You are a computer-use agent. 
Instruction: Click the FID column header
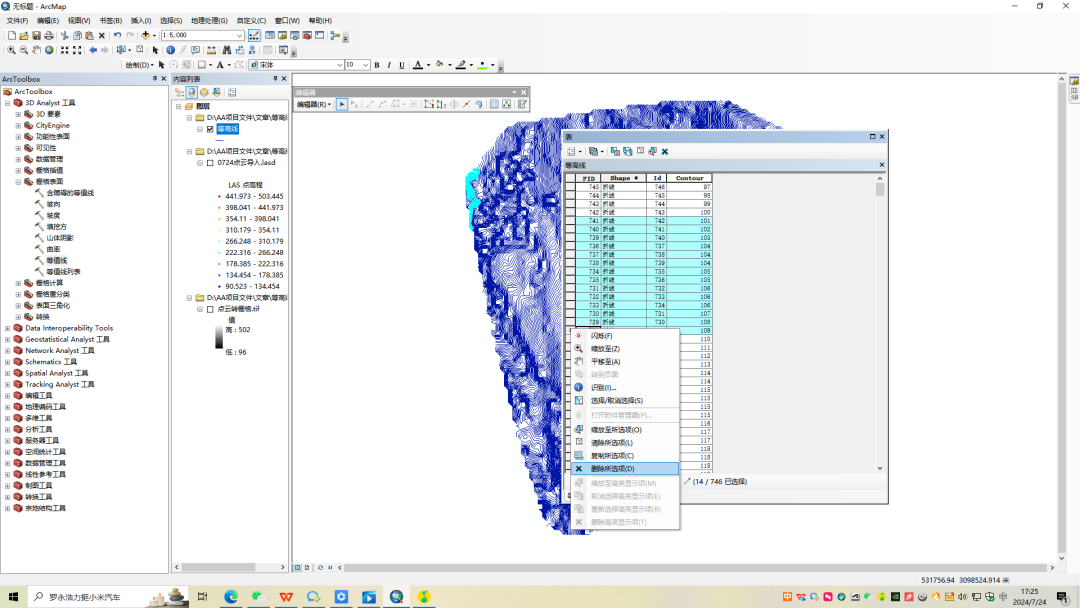tap(588, 178)
